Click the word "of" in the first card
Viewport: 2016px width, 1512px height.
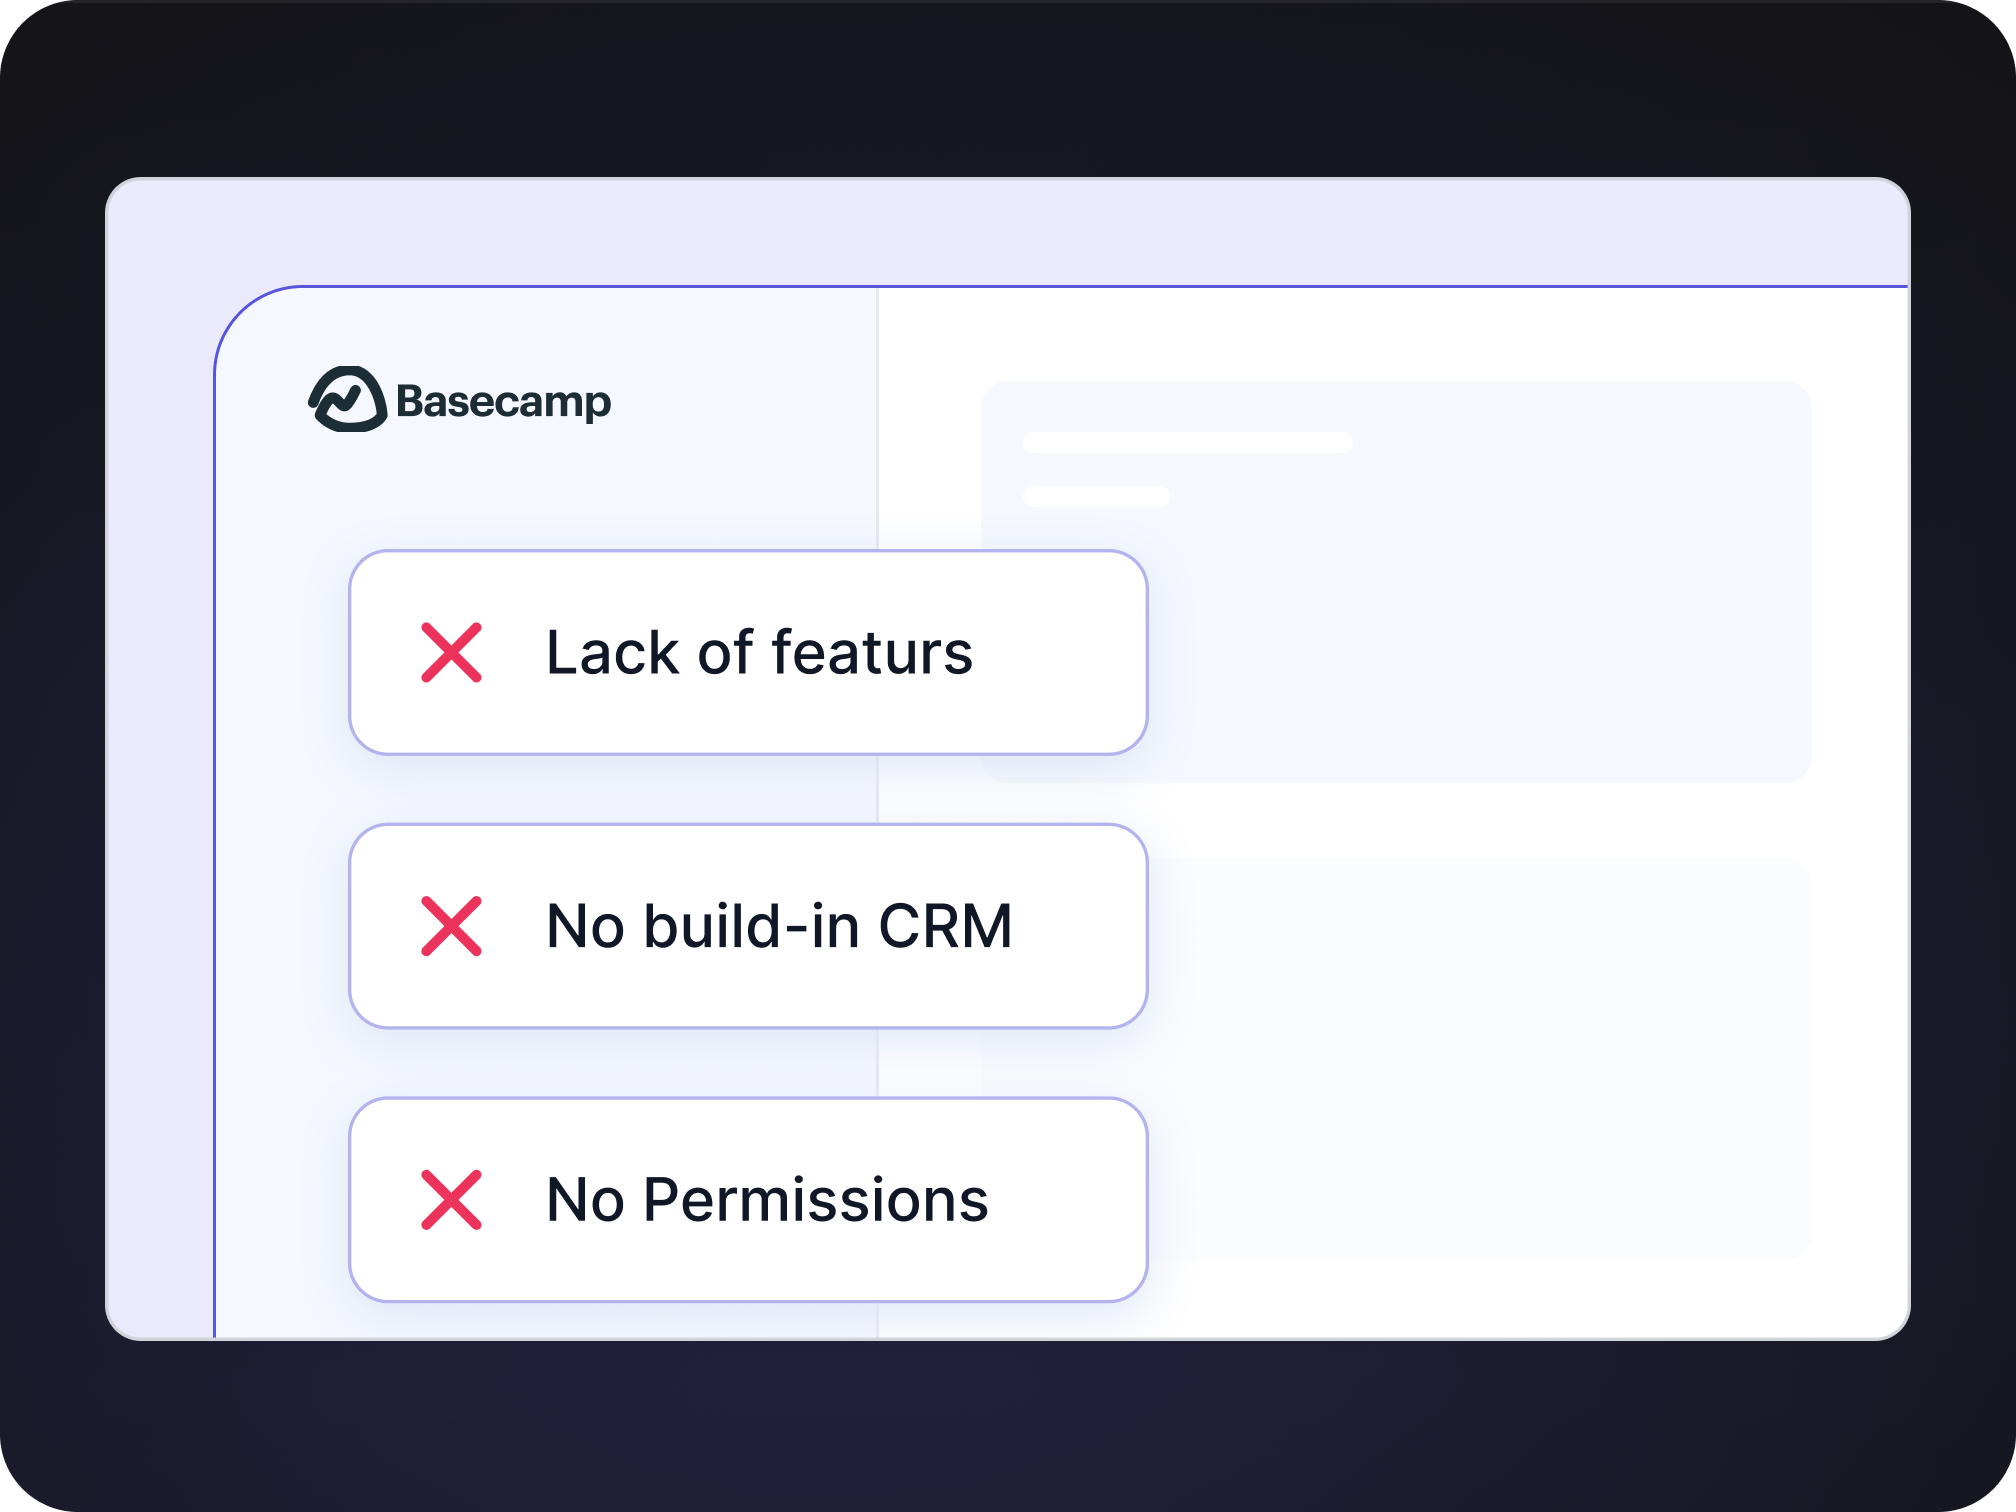point(725,653)
